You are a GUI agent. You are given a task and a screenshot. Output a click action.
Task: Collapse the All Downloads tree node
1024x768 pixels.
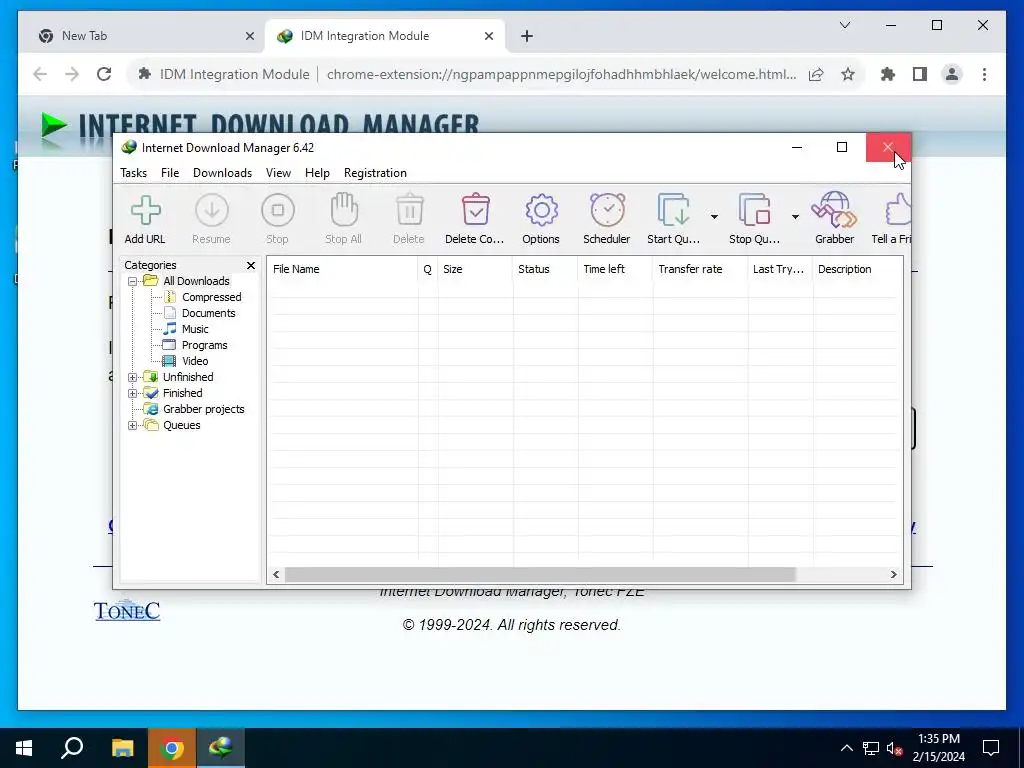[133, 281]
